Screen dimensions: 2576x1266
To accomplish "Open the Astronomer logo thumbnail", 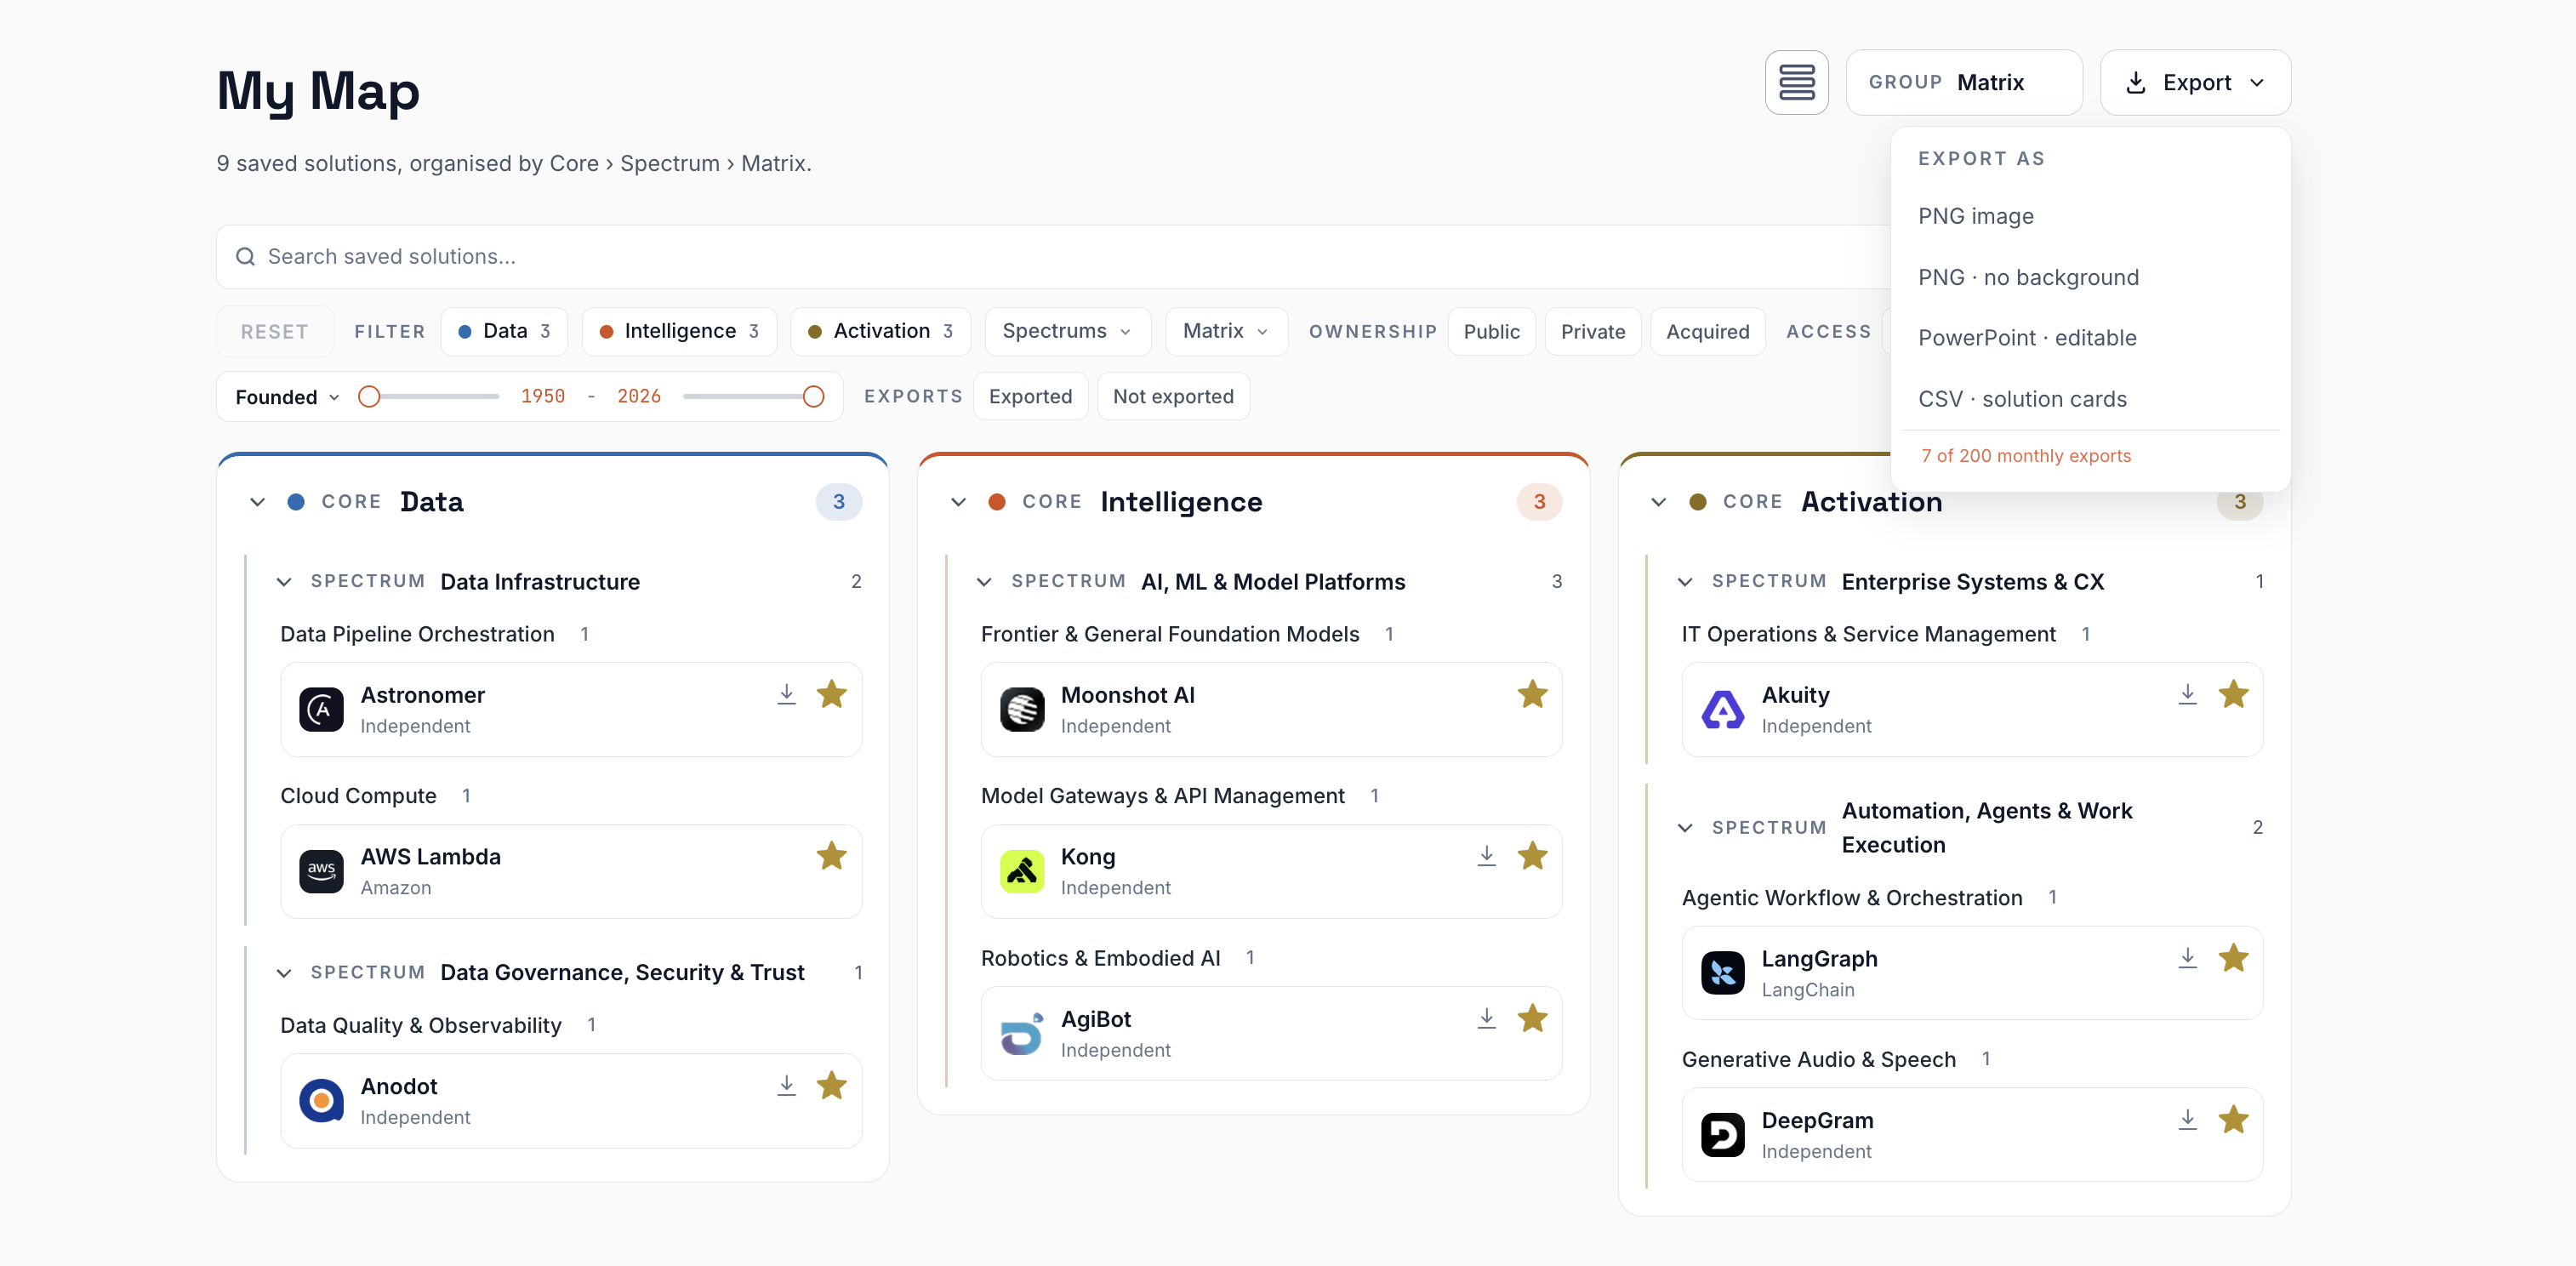I will (321, 710).
